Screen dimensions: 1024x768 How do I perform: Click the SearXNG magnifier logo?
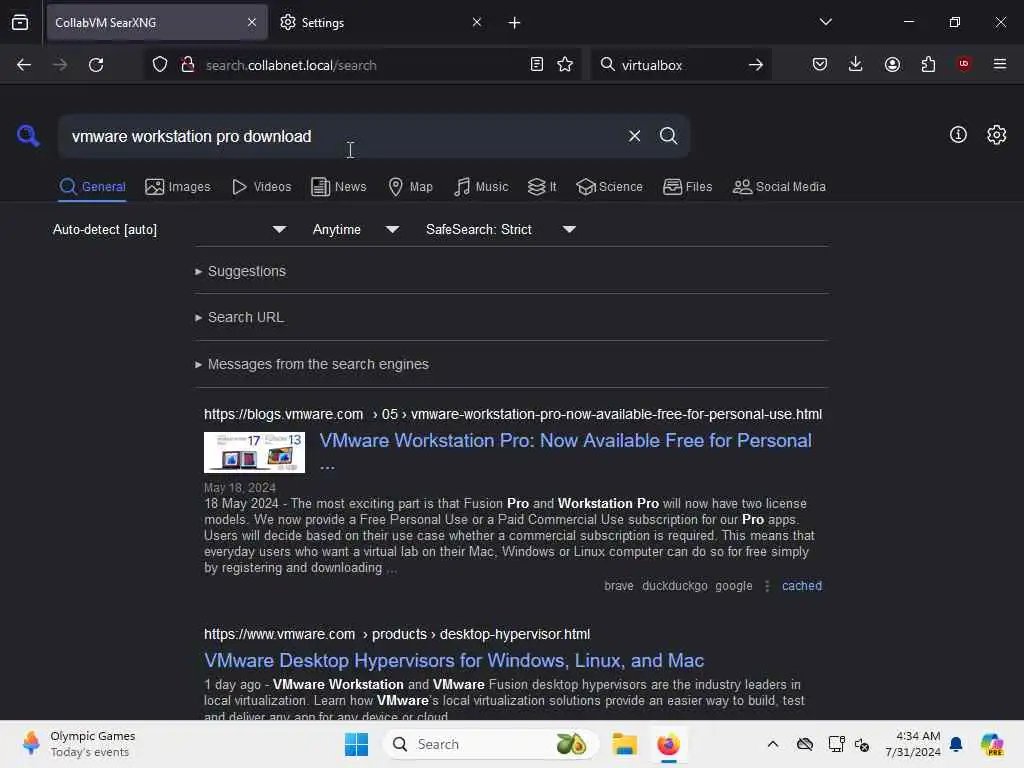click(x=28, y=136)
